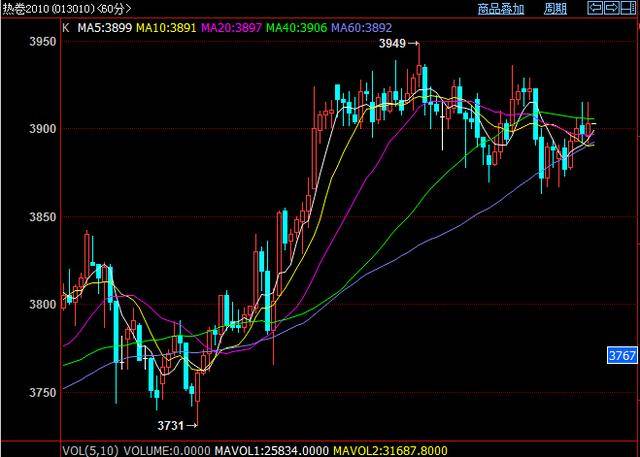
Task: Select the green MA40:3906 indicator label
Action: coord(299,29)
